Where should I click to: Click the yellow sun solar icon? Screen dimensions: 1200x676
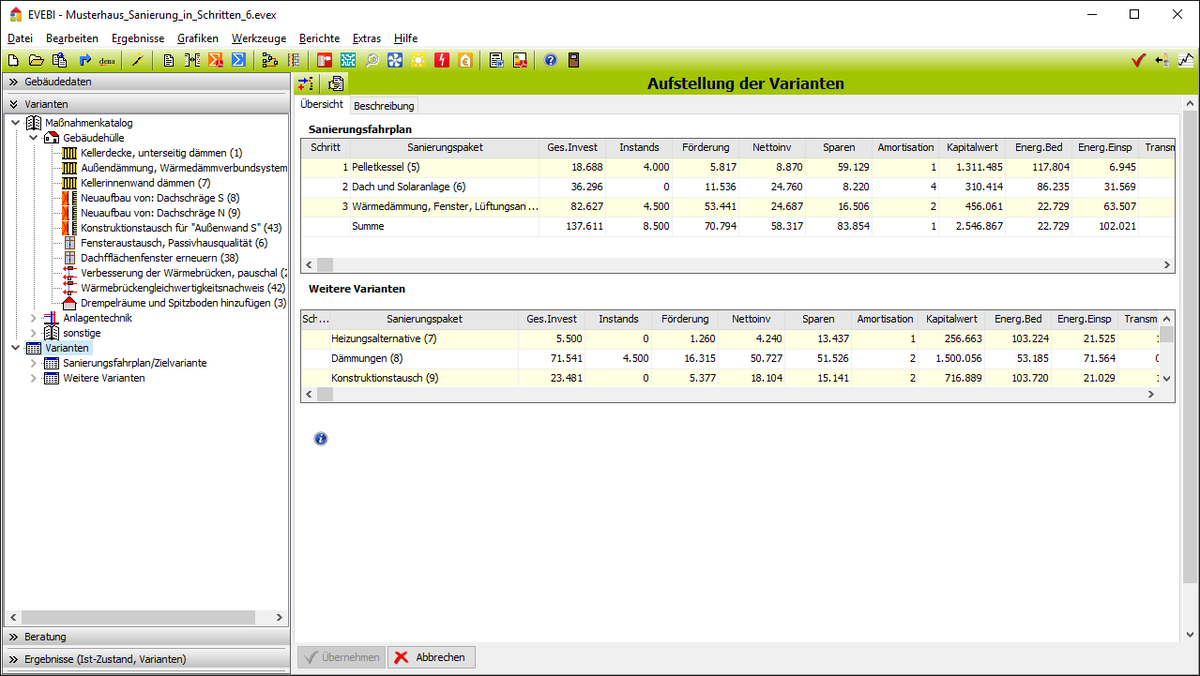click(417, 60)
